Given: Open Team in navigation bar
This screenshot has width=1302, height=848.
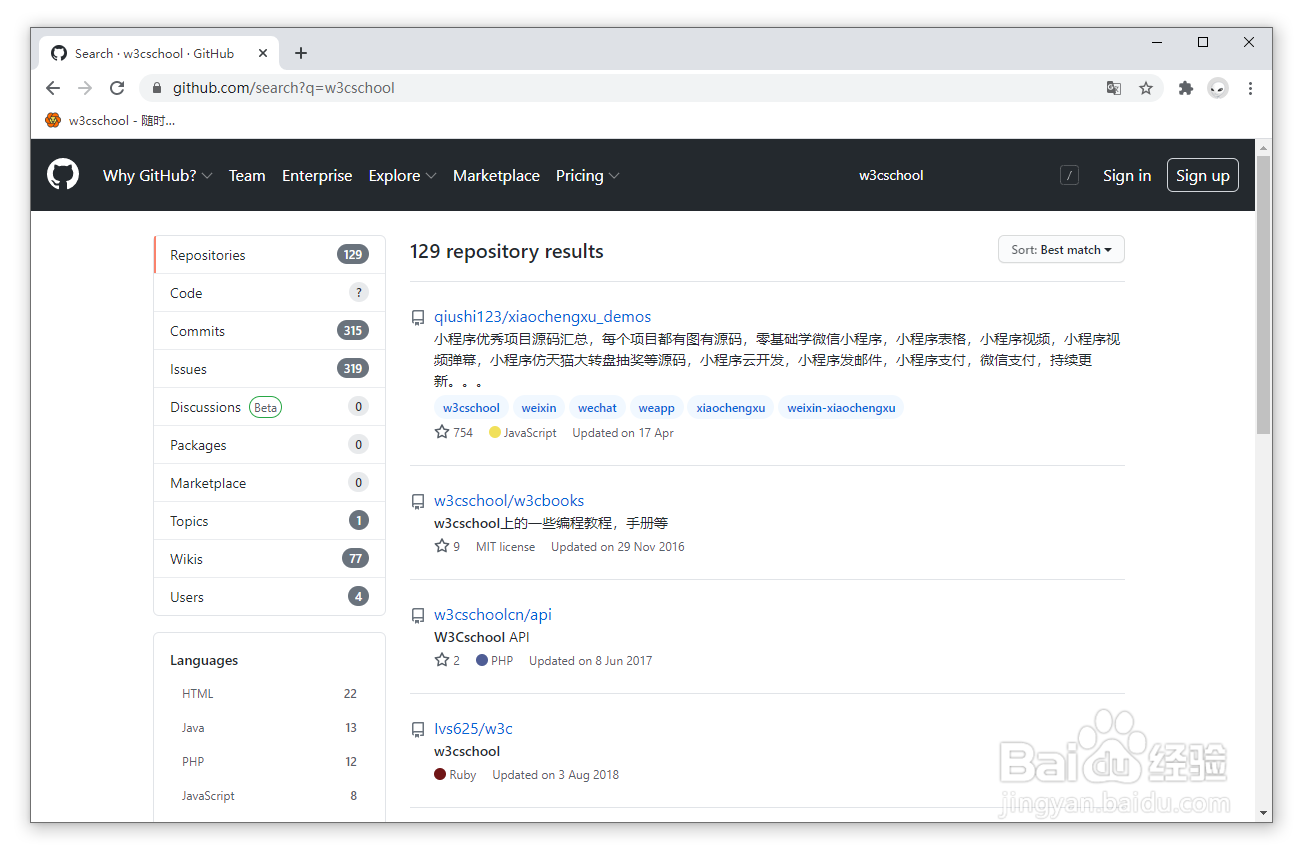Looking at the screenshot, I should click(x=247, y=175).
